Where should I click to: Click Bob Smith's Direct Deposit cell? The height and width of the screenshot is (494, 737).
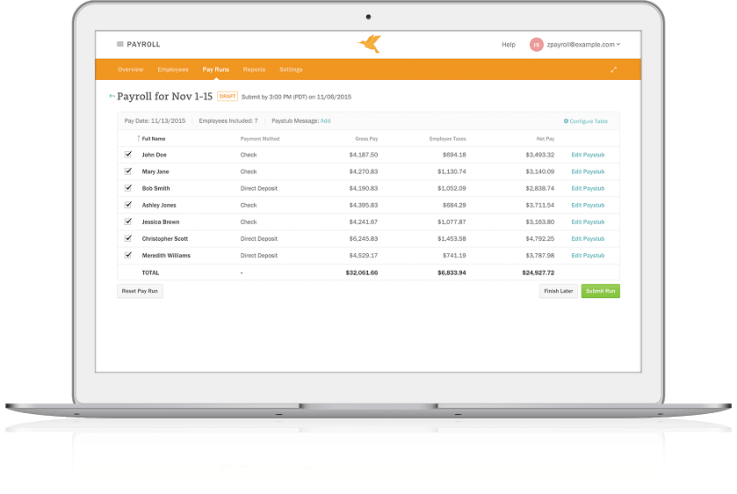point(259,188)
